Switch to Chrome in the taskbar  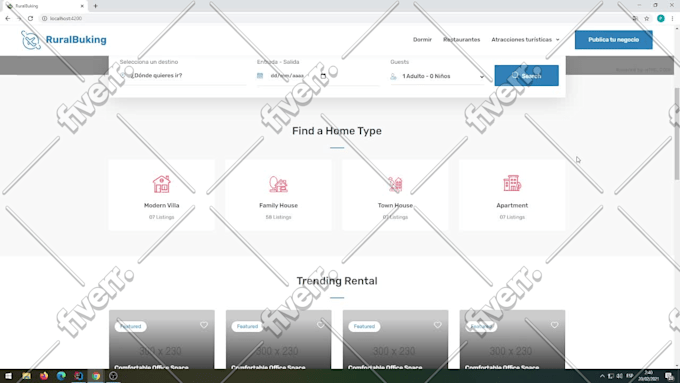96,376
